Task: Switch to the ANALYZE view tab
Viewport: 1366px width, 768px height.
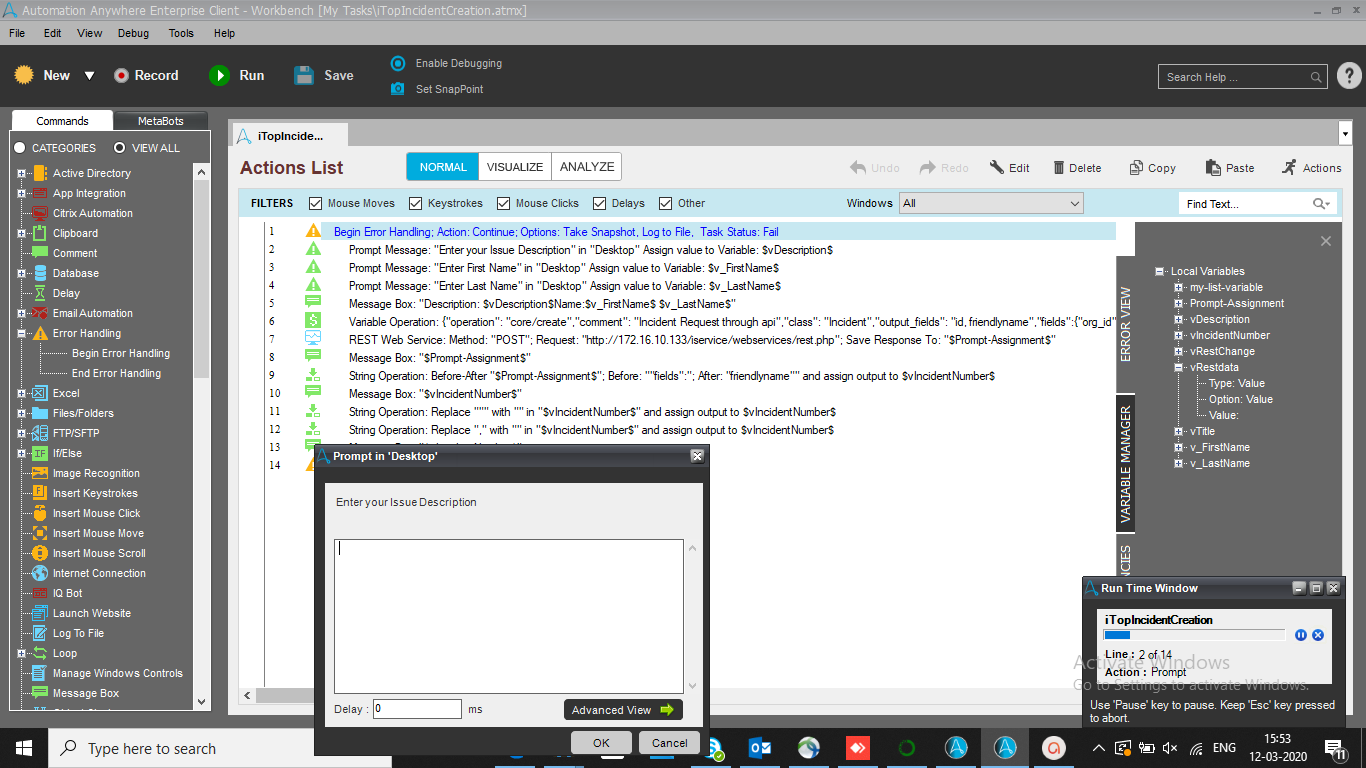Action: [x=587, y=167]
